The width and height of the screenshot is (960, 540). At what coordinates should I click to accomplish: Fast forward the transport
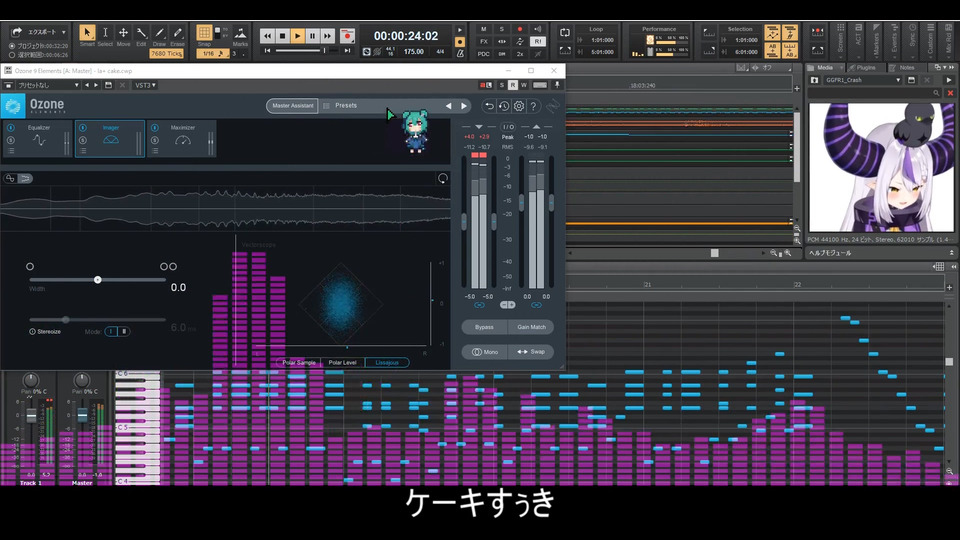coord(328,36)
